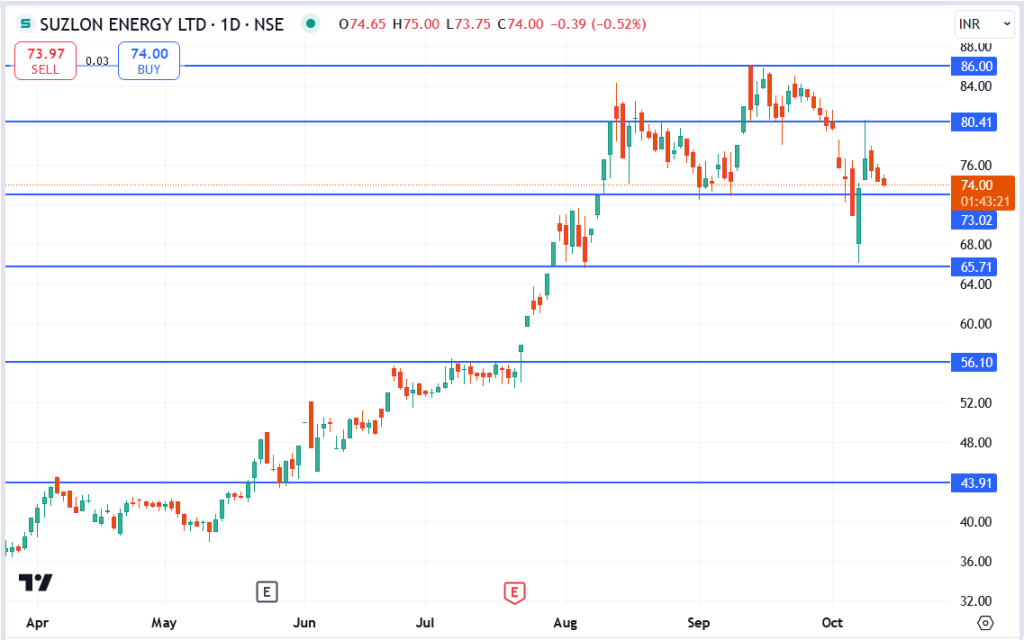Click the Jun label on time axis
This screenshot has width=1024, height=640.
tap(305, 622)
